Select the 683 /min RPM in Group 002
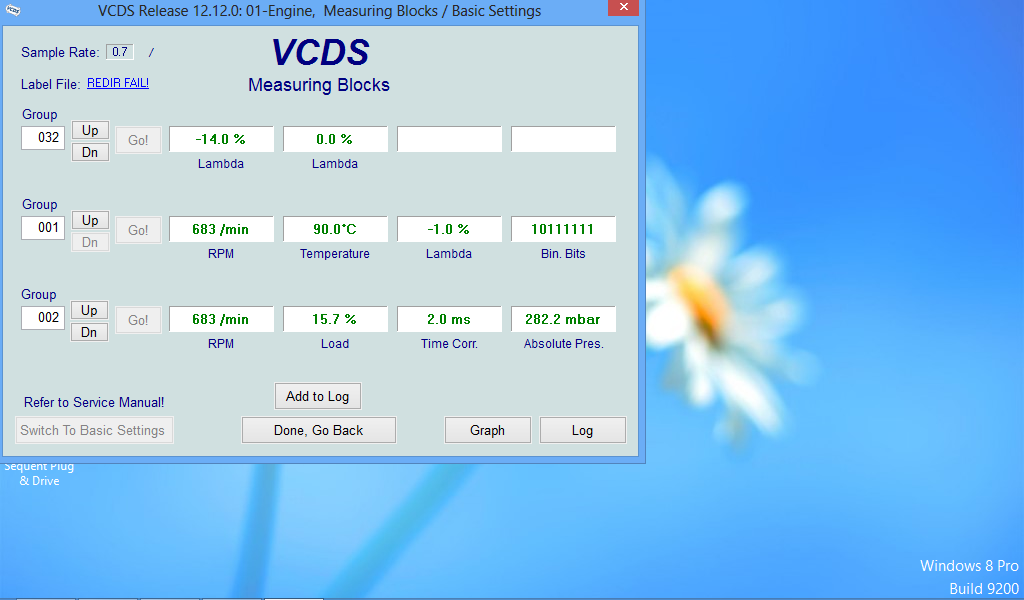Image resolution: width=1024 pixels, height=600 pixels. pyautogui.click(x=221, y=319)
